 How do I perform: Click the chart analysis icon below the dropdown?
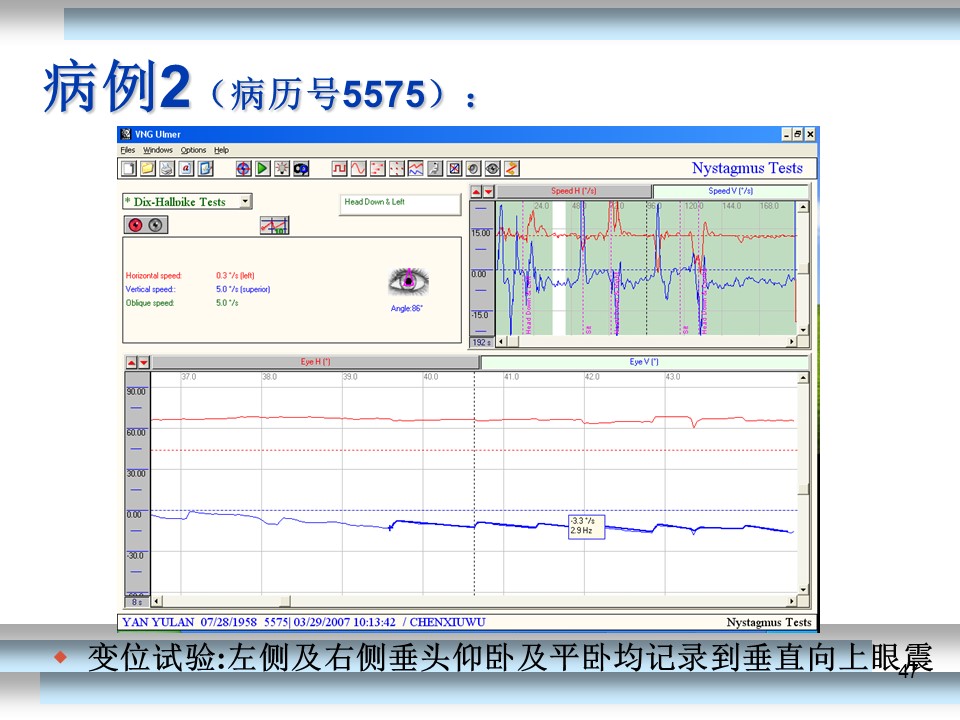point(273,226)
